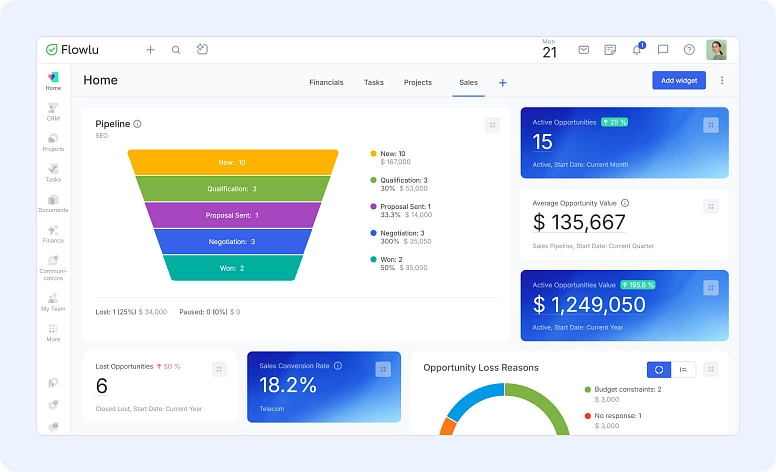The width and height of the screenshot is (776, 472).
Task: Select the Sales dashboard tab
Action: [x=468, y=82]
